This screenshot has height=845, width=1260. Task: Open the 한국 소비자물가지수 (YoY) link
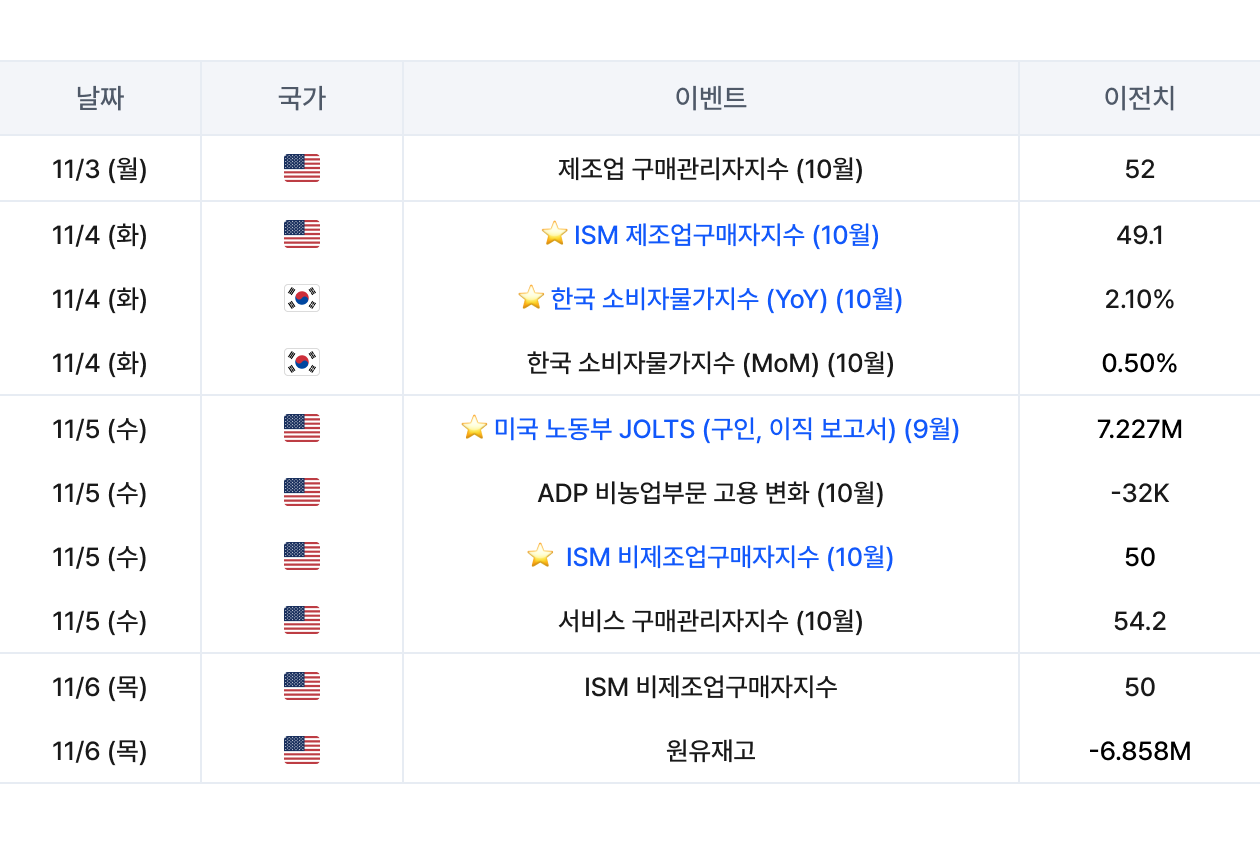point(726,299)
